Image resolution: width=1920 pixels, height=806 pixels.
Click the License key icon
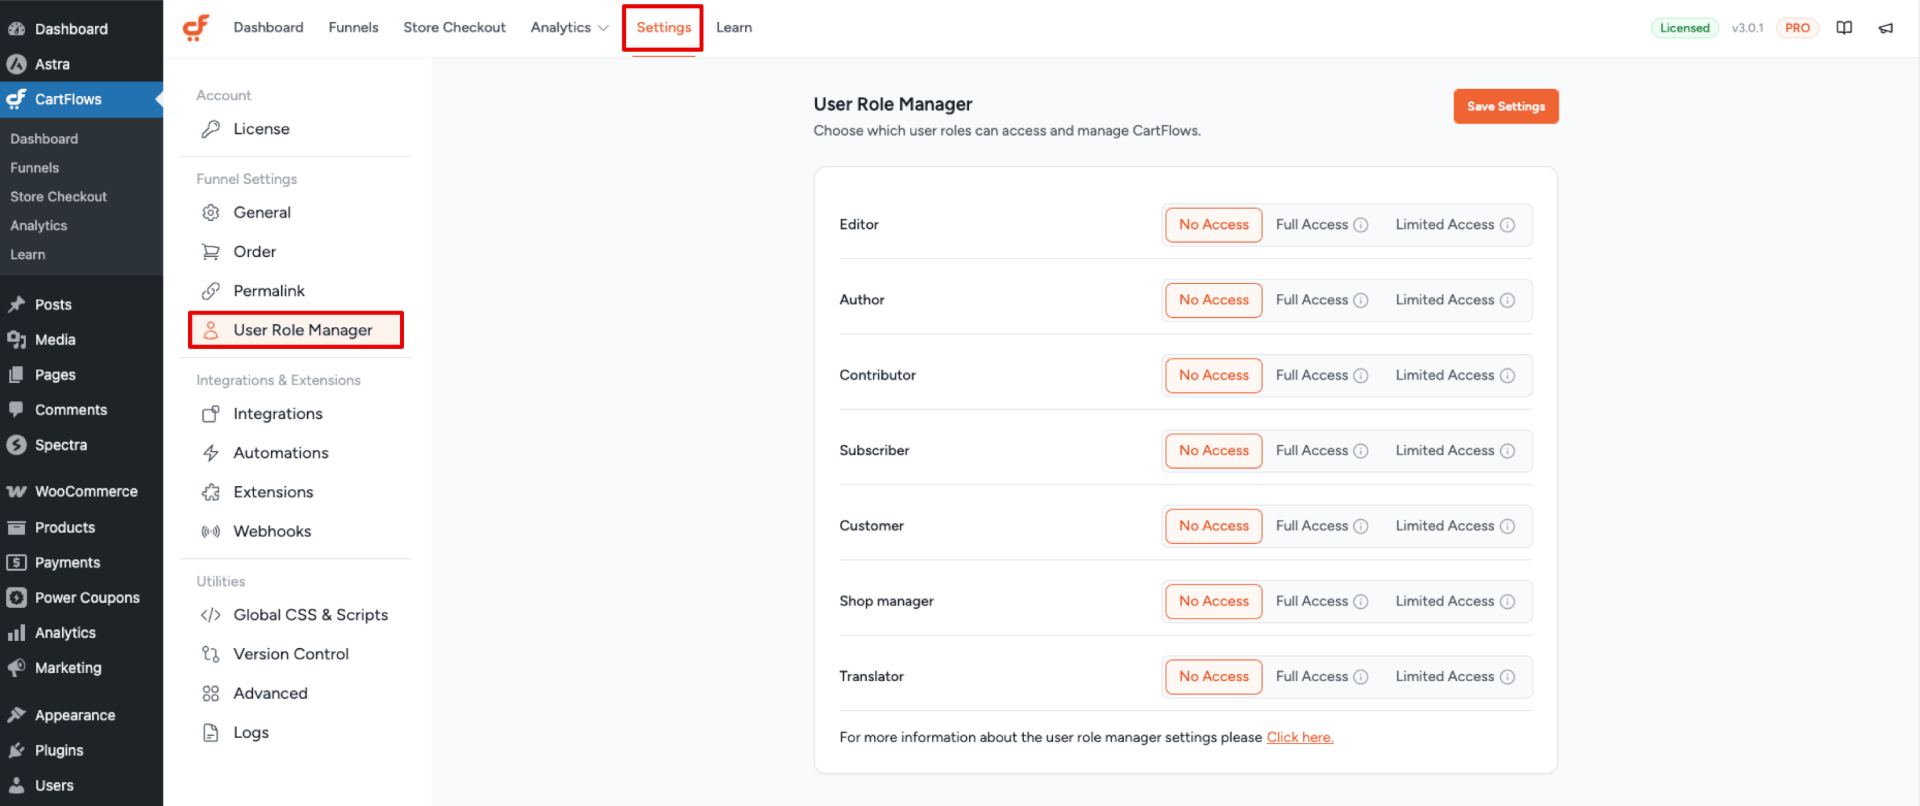coord(210,129)
